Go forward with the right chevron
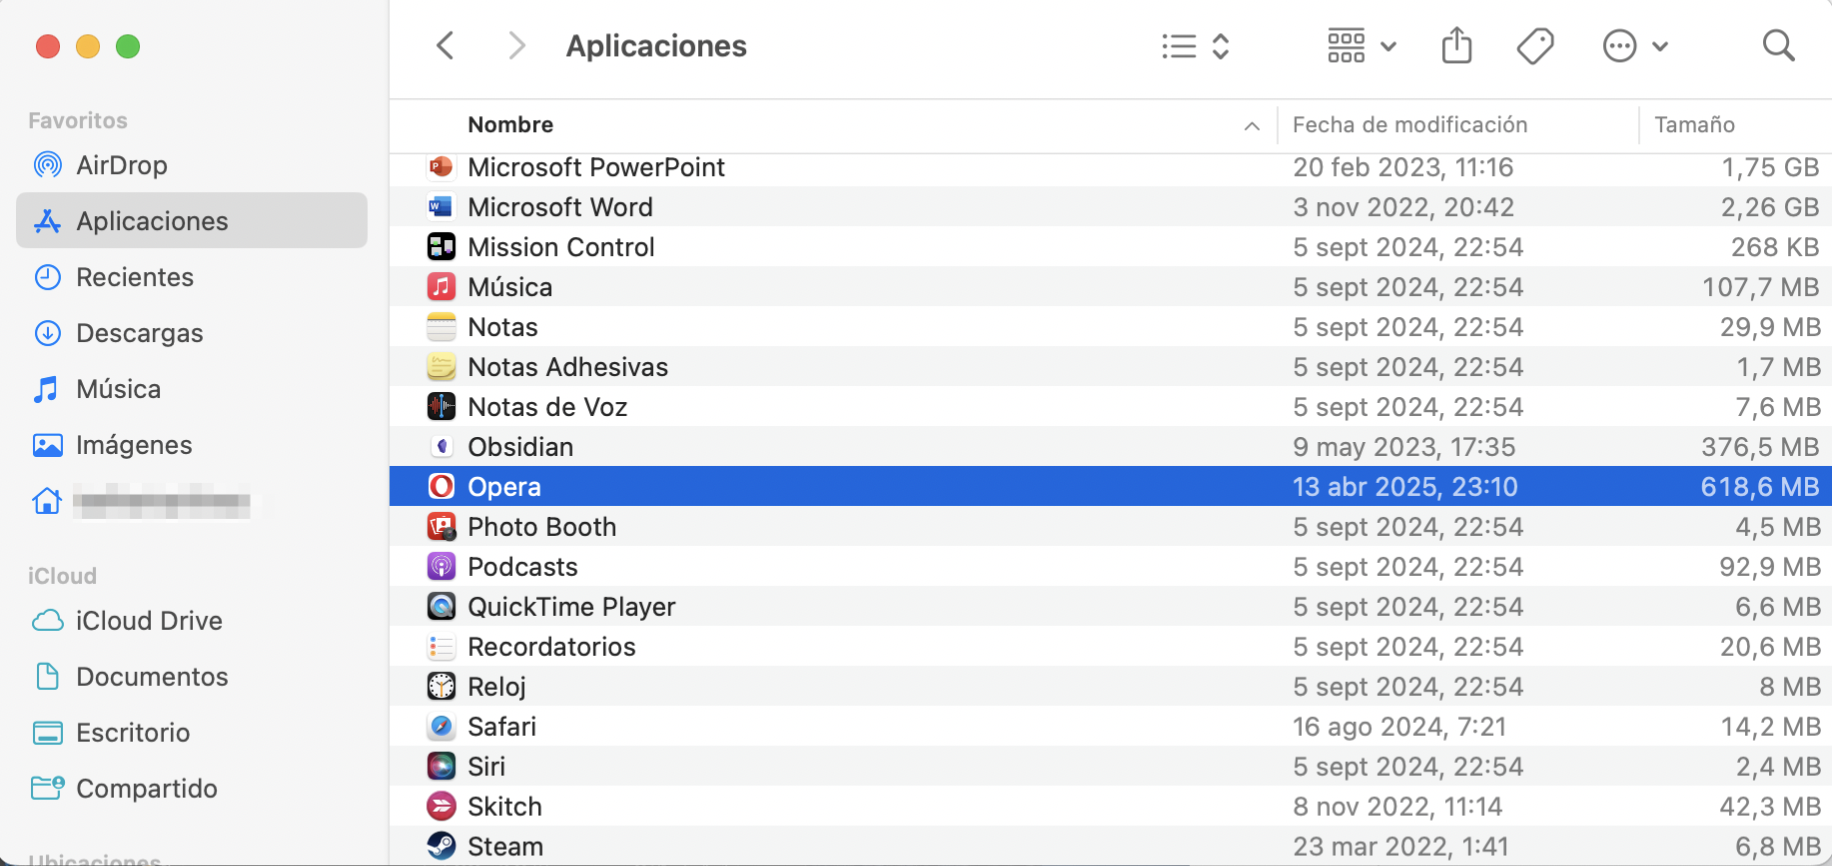 [516, 46]
